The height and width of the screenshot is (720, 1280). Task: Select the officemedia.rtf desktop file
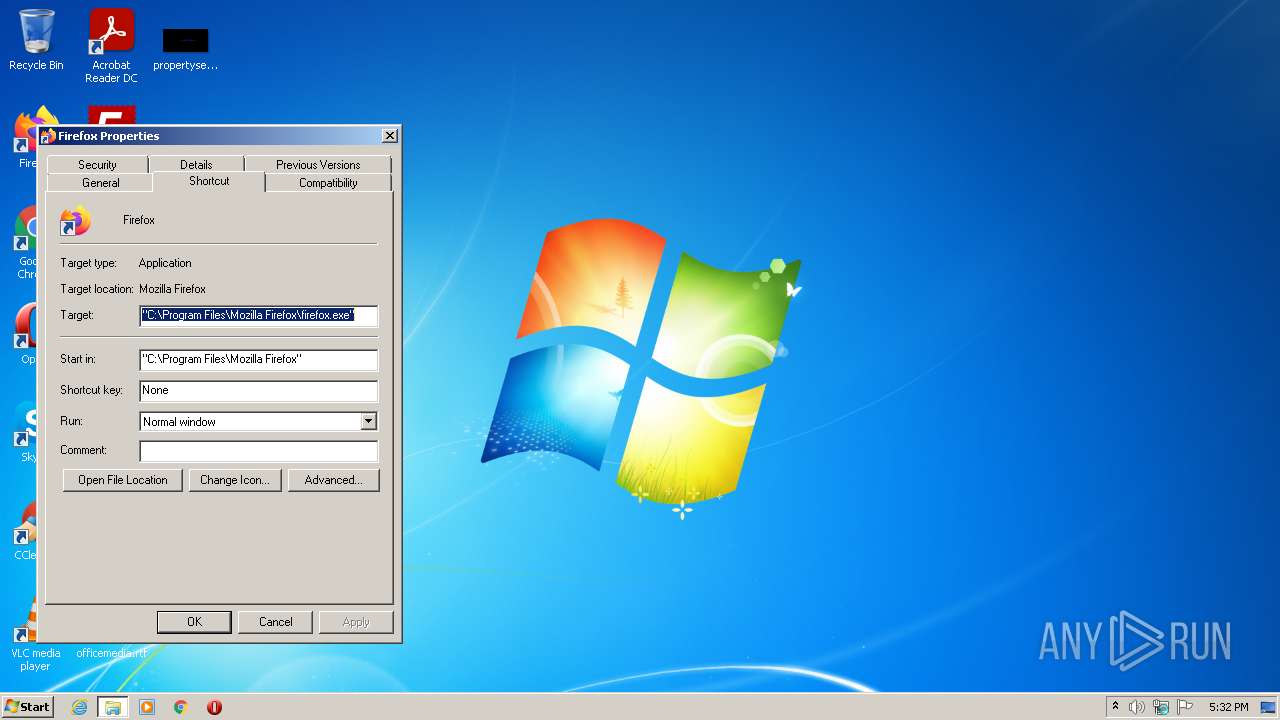coord(111,653)
